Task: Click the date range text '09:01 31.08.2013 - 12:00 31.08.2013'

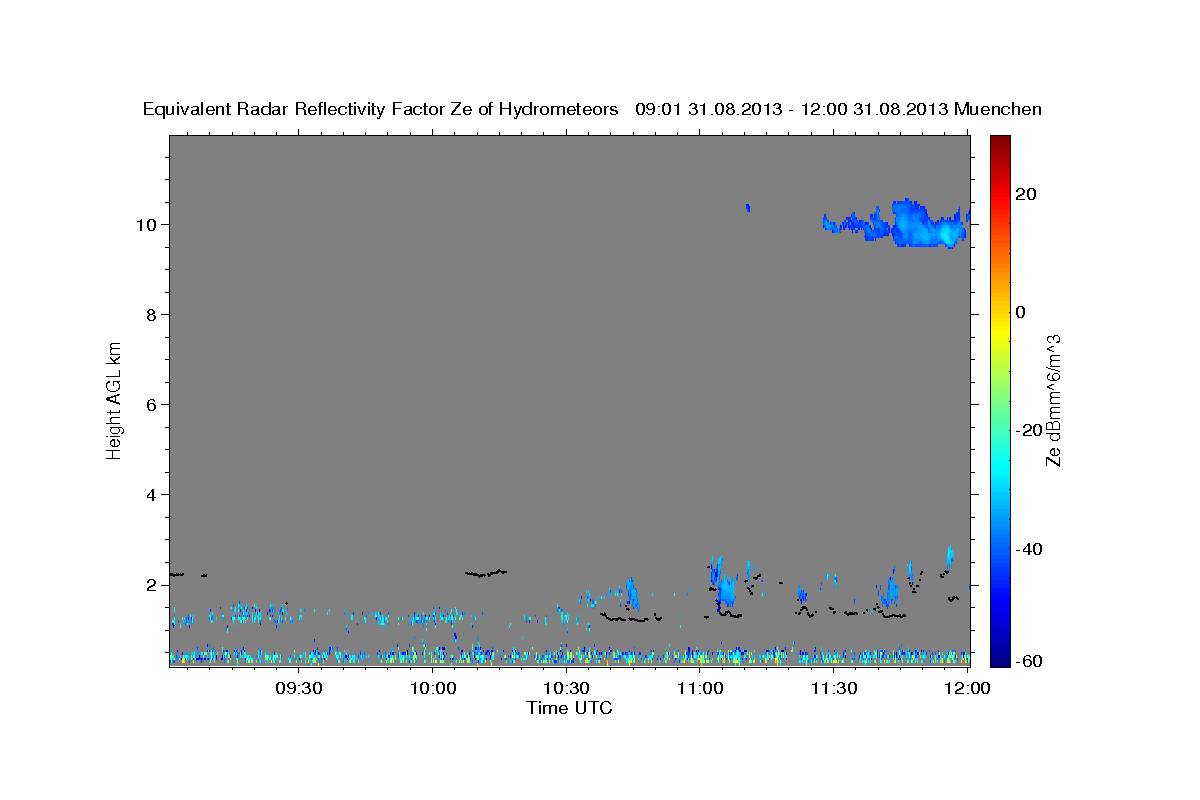Action: (792, 109)
